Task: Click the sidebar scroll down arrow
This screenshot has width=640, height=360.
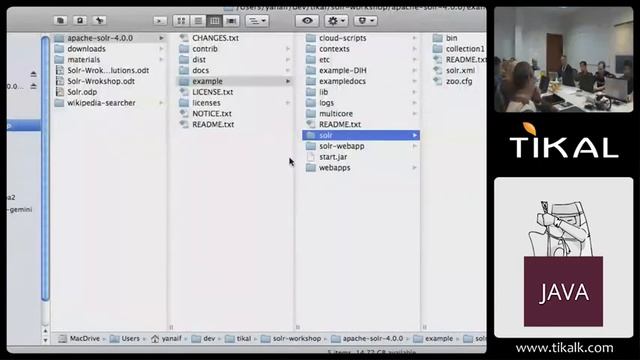Action: click(45, 340)
